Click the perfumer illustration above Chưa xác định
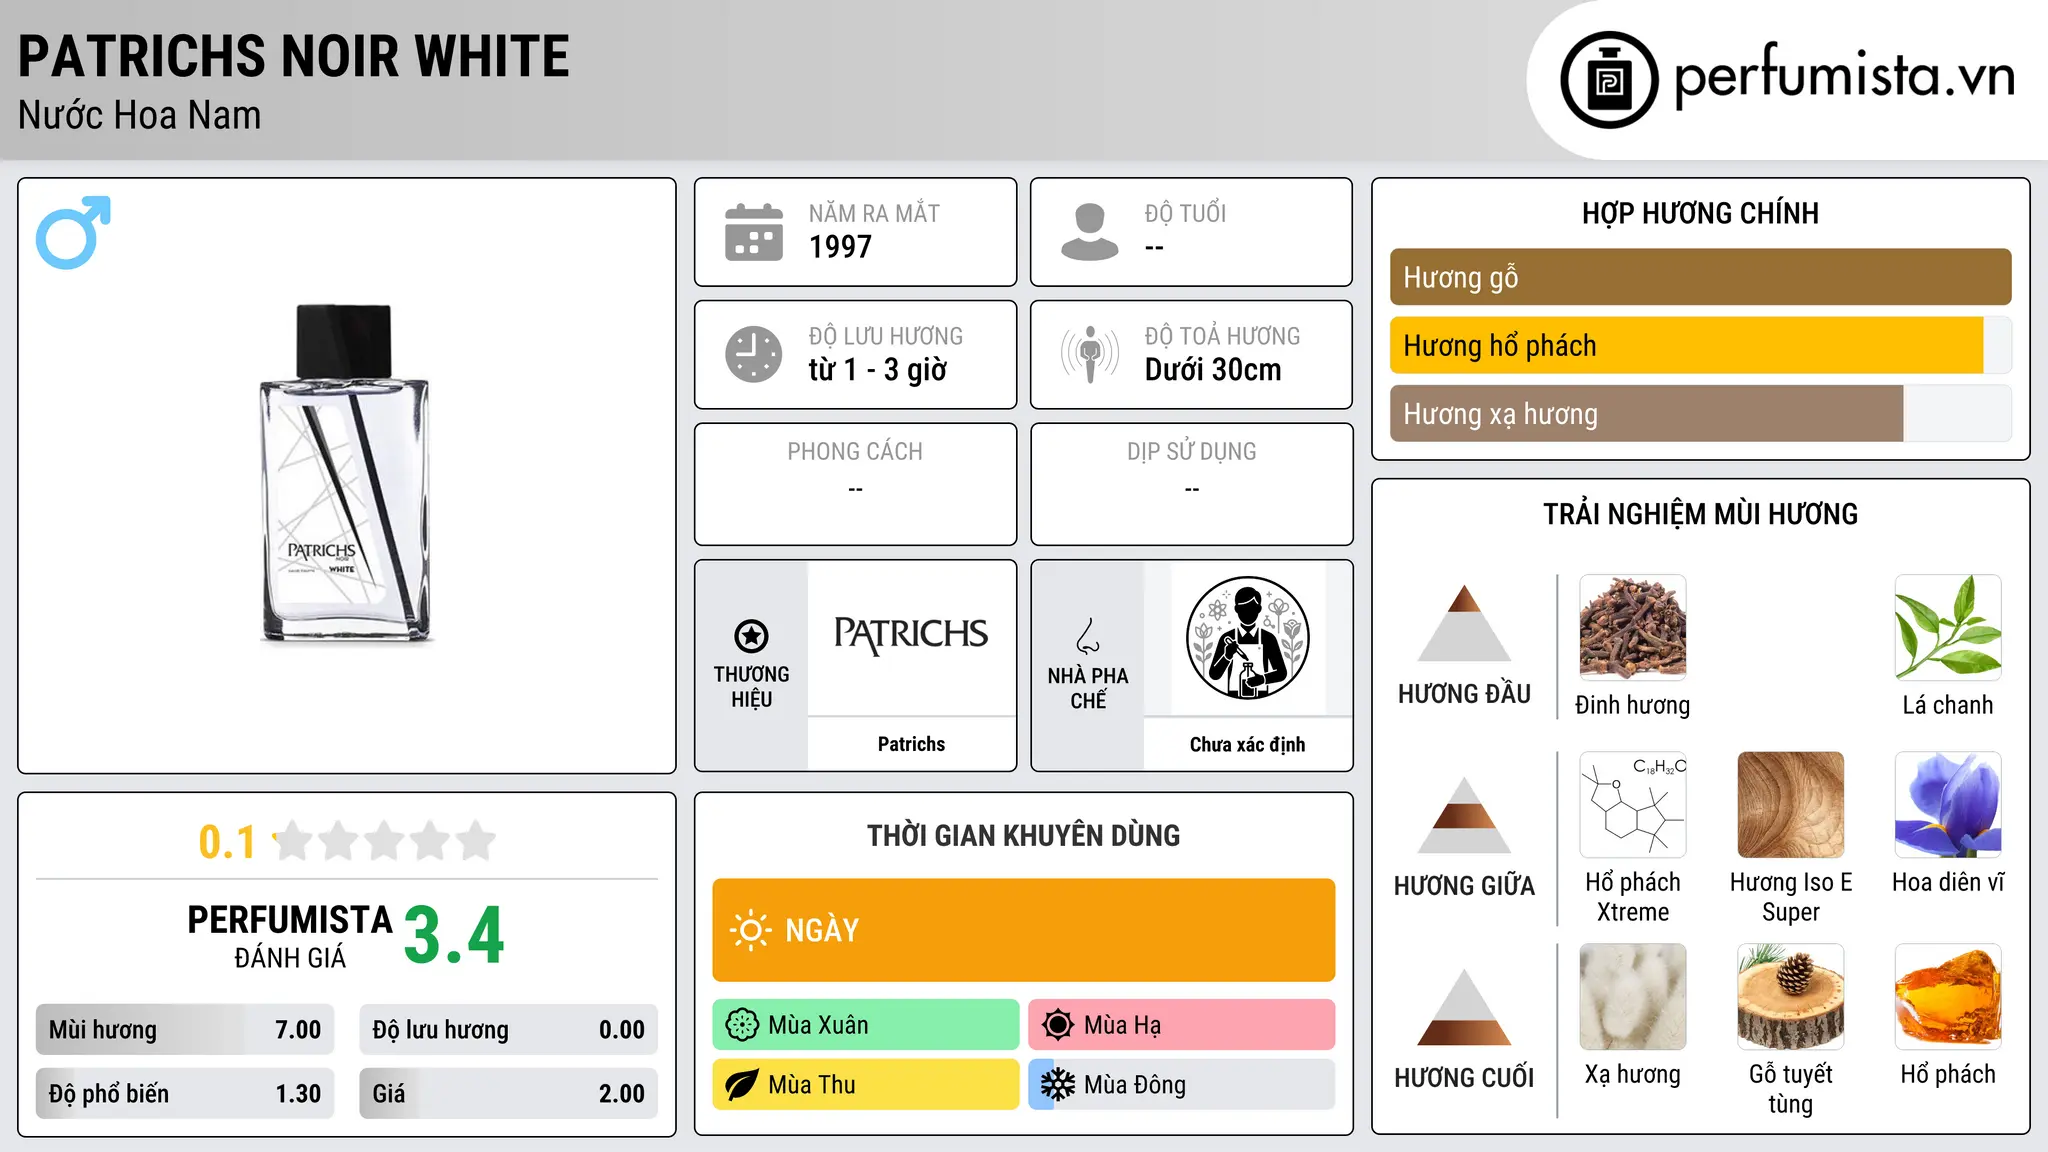Viewport: 2048px width, 1152px height. [x=1247, y=638]
